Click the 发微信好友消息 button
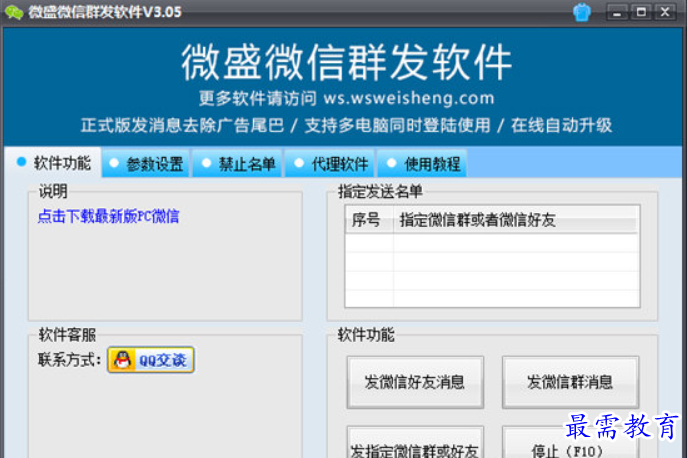The height and width of the screenshot is (458, 687). click(415, 382)
